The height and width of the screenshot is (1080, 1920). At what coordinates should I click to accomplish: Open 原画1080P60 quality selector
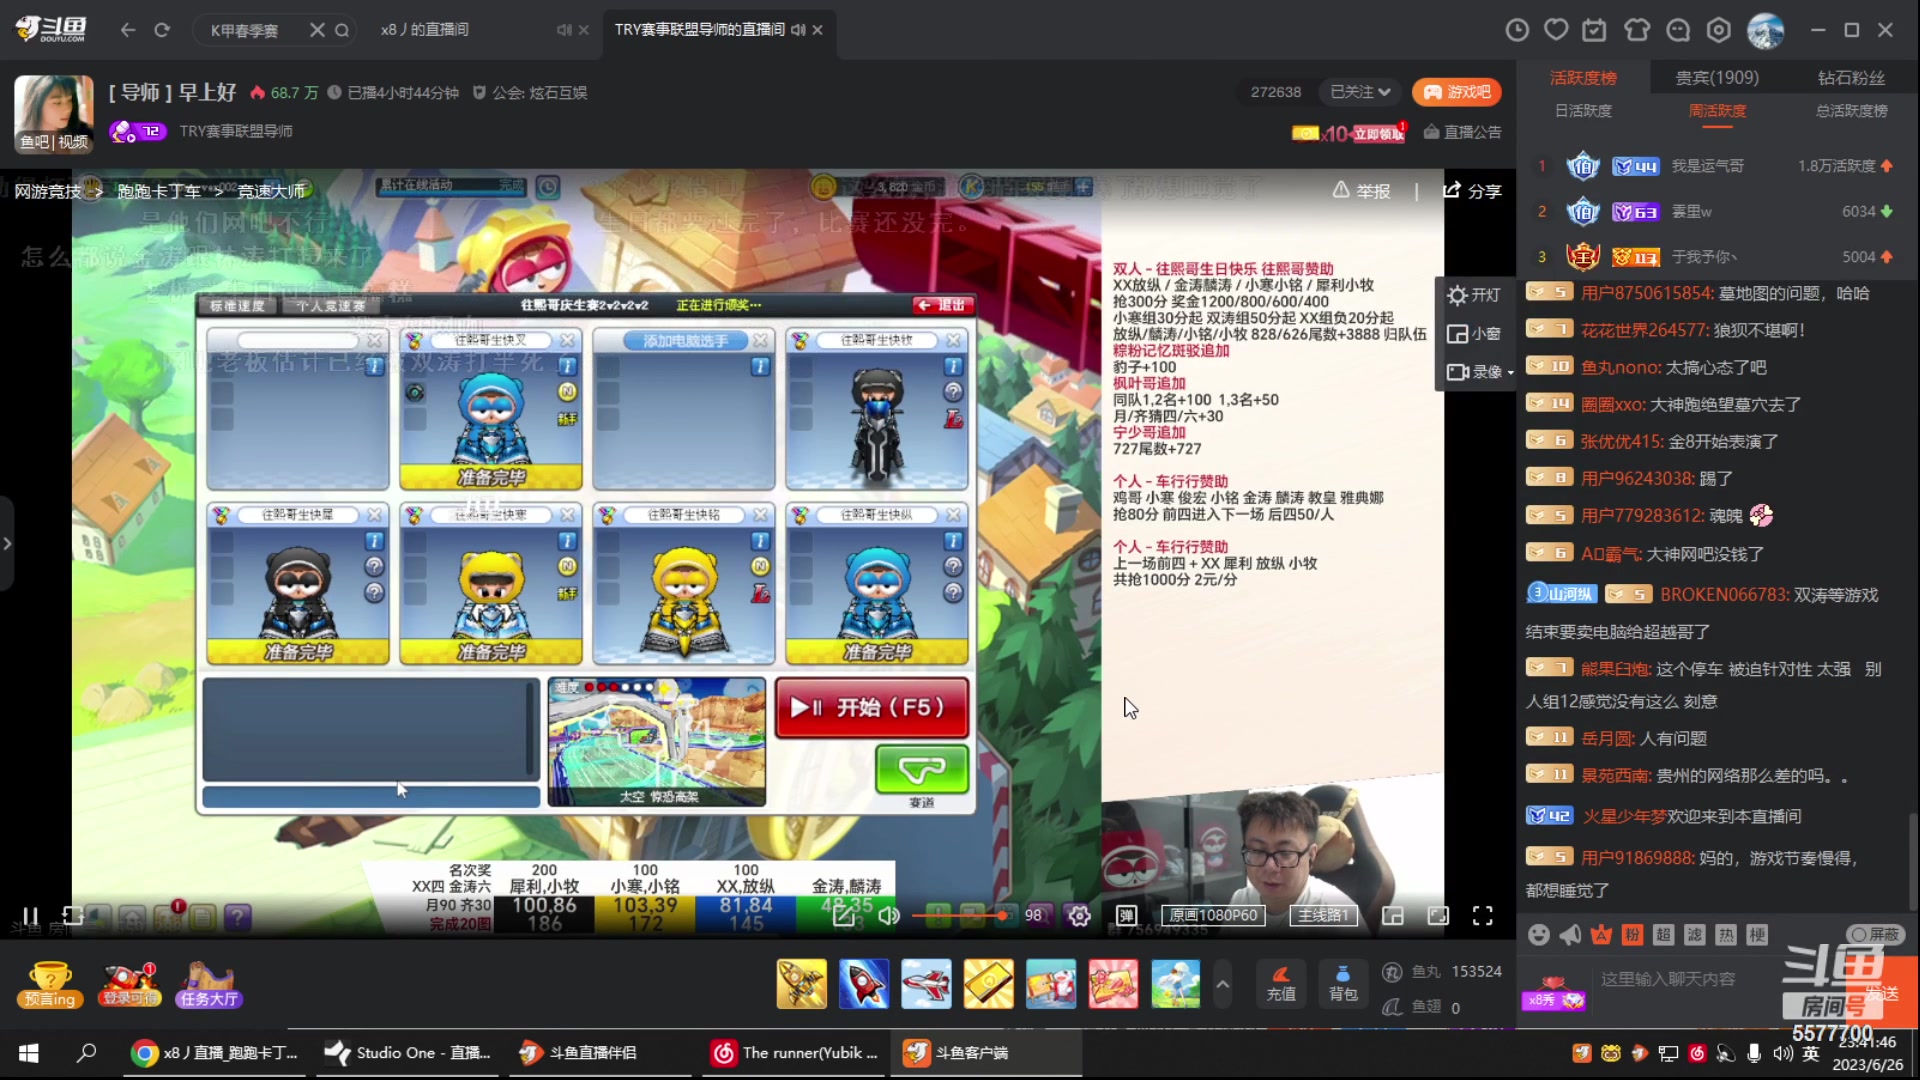(x=1213, y=916)
